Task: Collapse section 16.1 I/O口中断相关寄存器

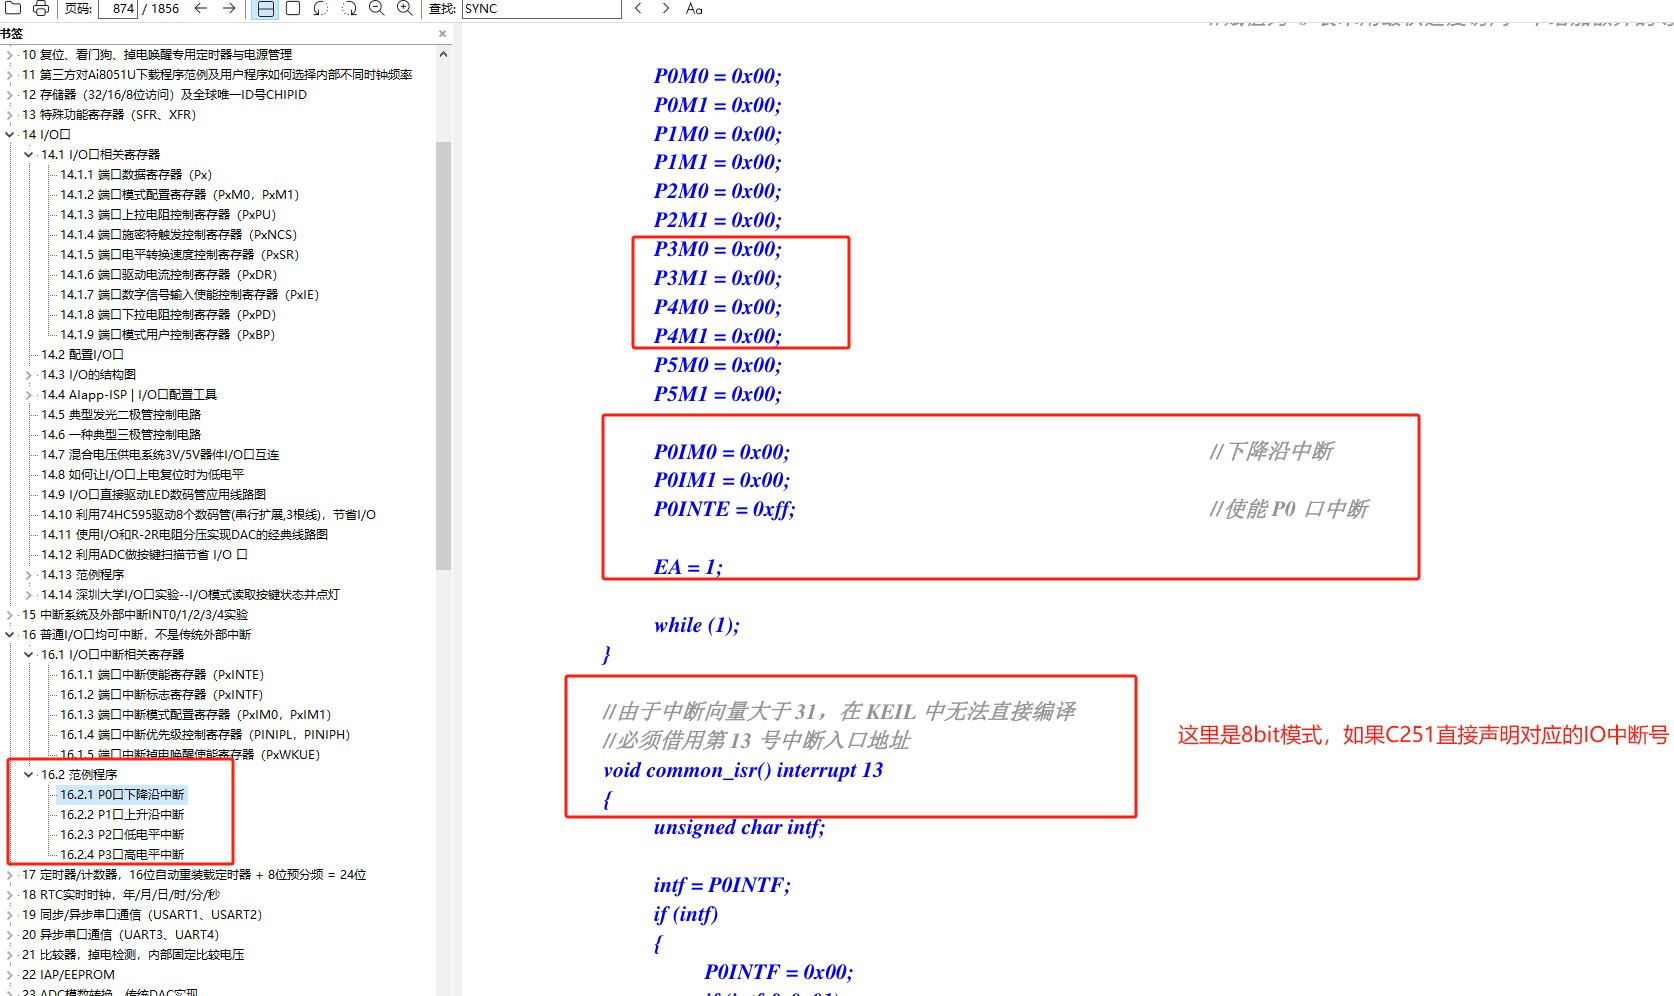Action: click(29, 655)
